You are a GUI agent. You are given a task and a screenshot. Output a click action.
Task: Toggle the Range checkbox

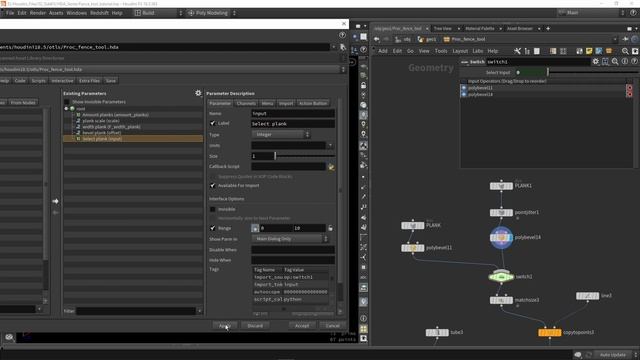pyautogui.click(x=213, y=228)
